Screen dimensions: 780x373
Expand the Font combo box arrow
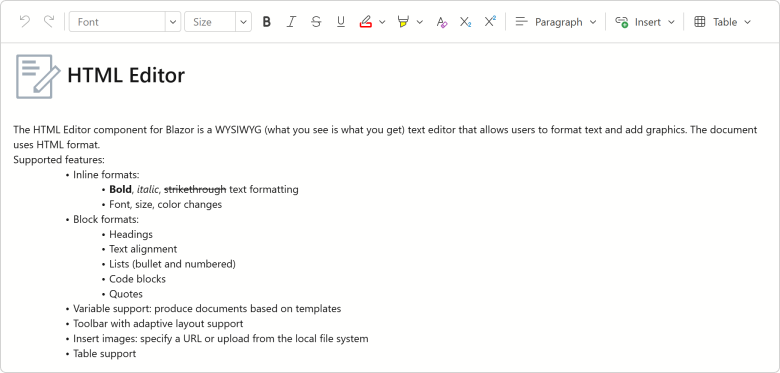point(173,22)
